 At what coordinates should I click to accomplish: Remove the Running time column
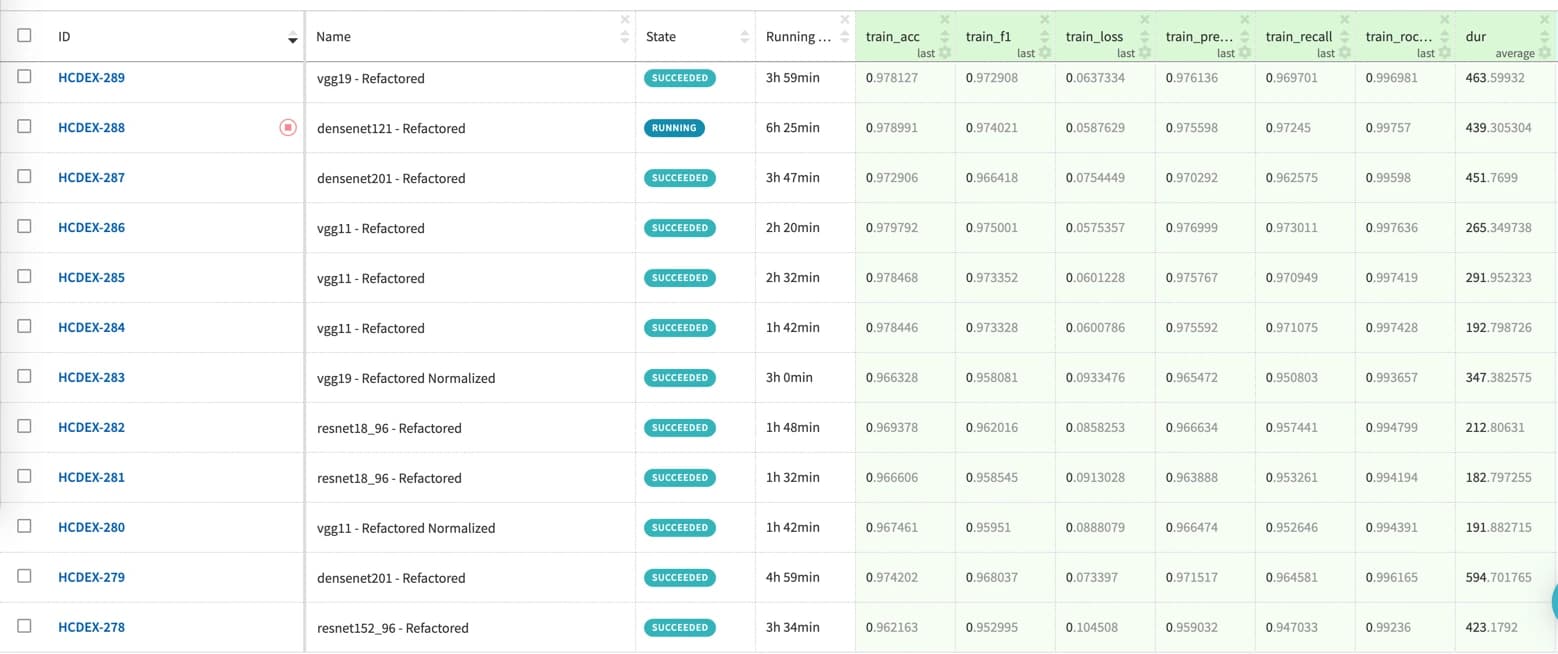[845, 19]
